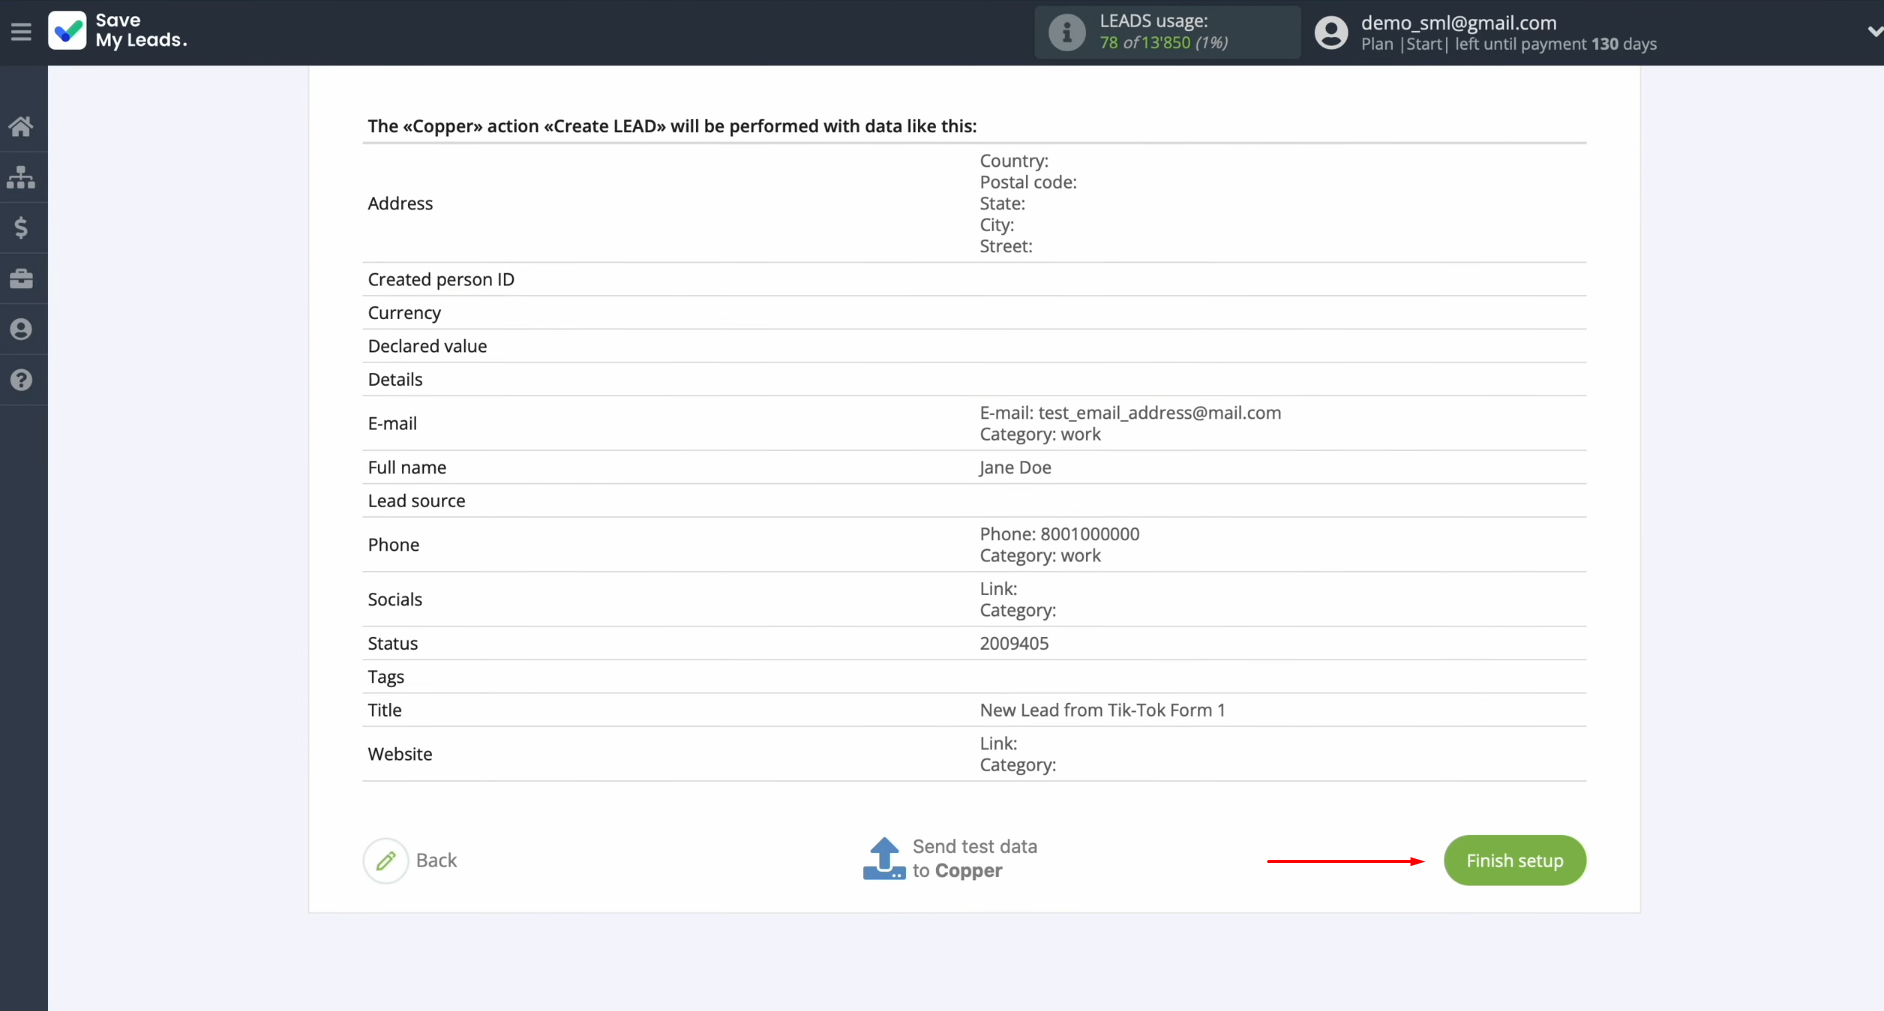Image resolution: width=1884 pixels, height=1011 pixels.
Task: Click the LEADS usage info icon
Action: click(1067, 32)
